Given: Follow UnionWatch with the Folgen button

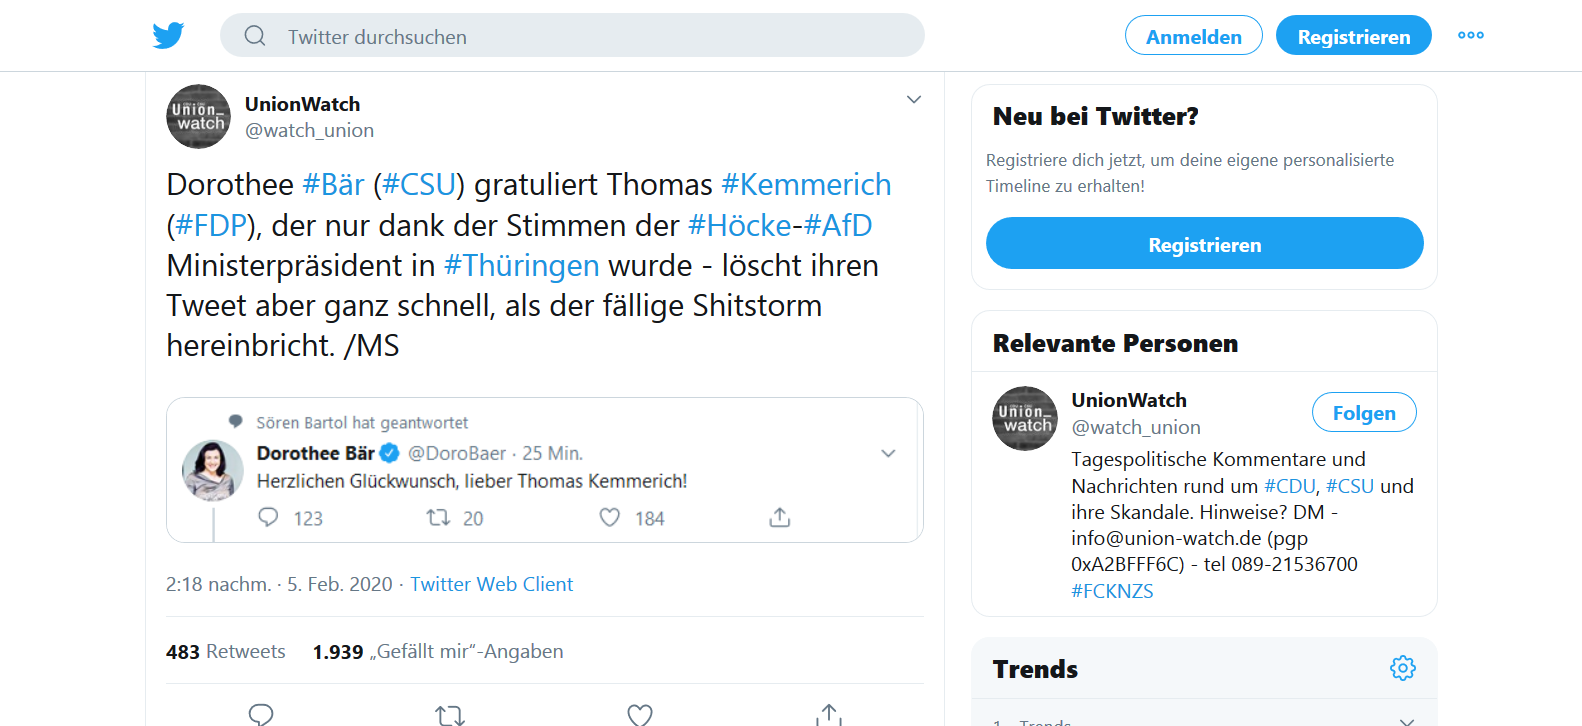Looking at the screenshot, I should [1363, 412].
